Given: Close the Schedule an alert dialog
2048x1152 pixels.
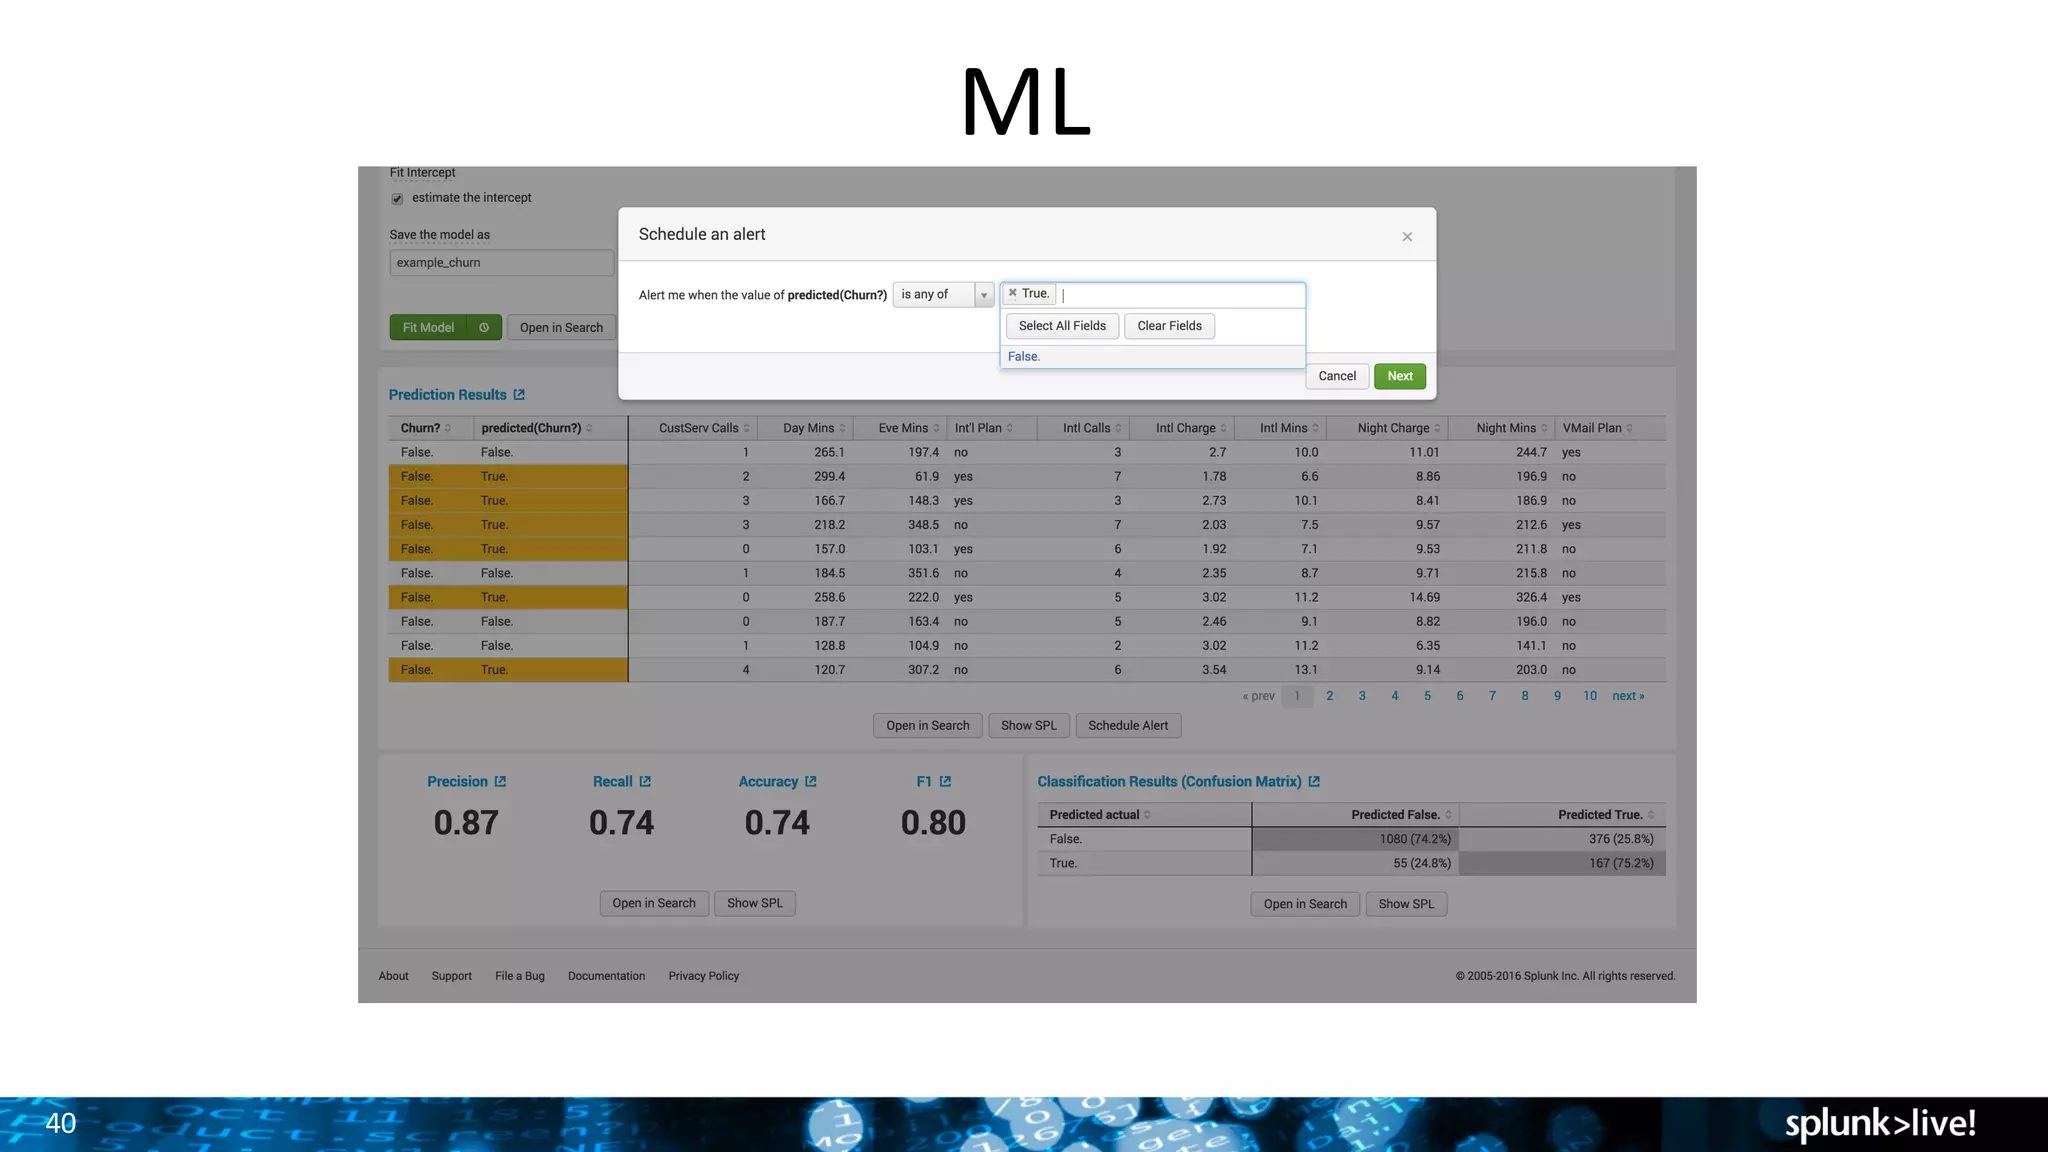Looking at the screenshot, I should pyautogui.click(x=1407, y=237).
